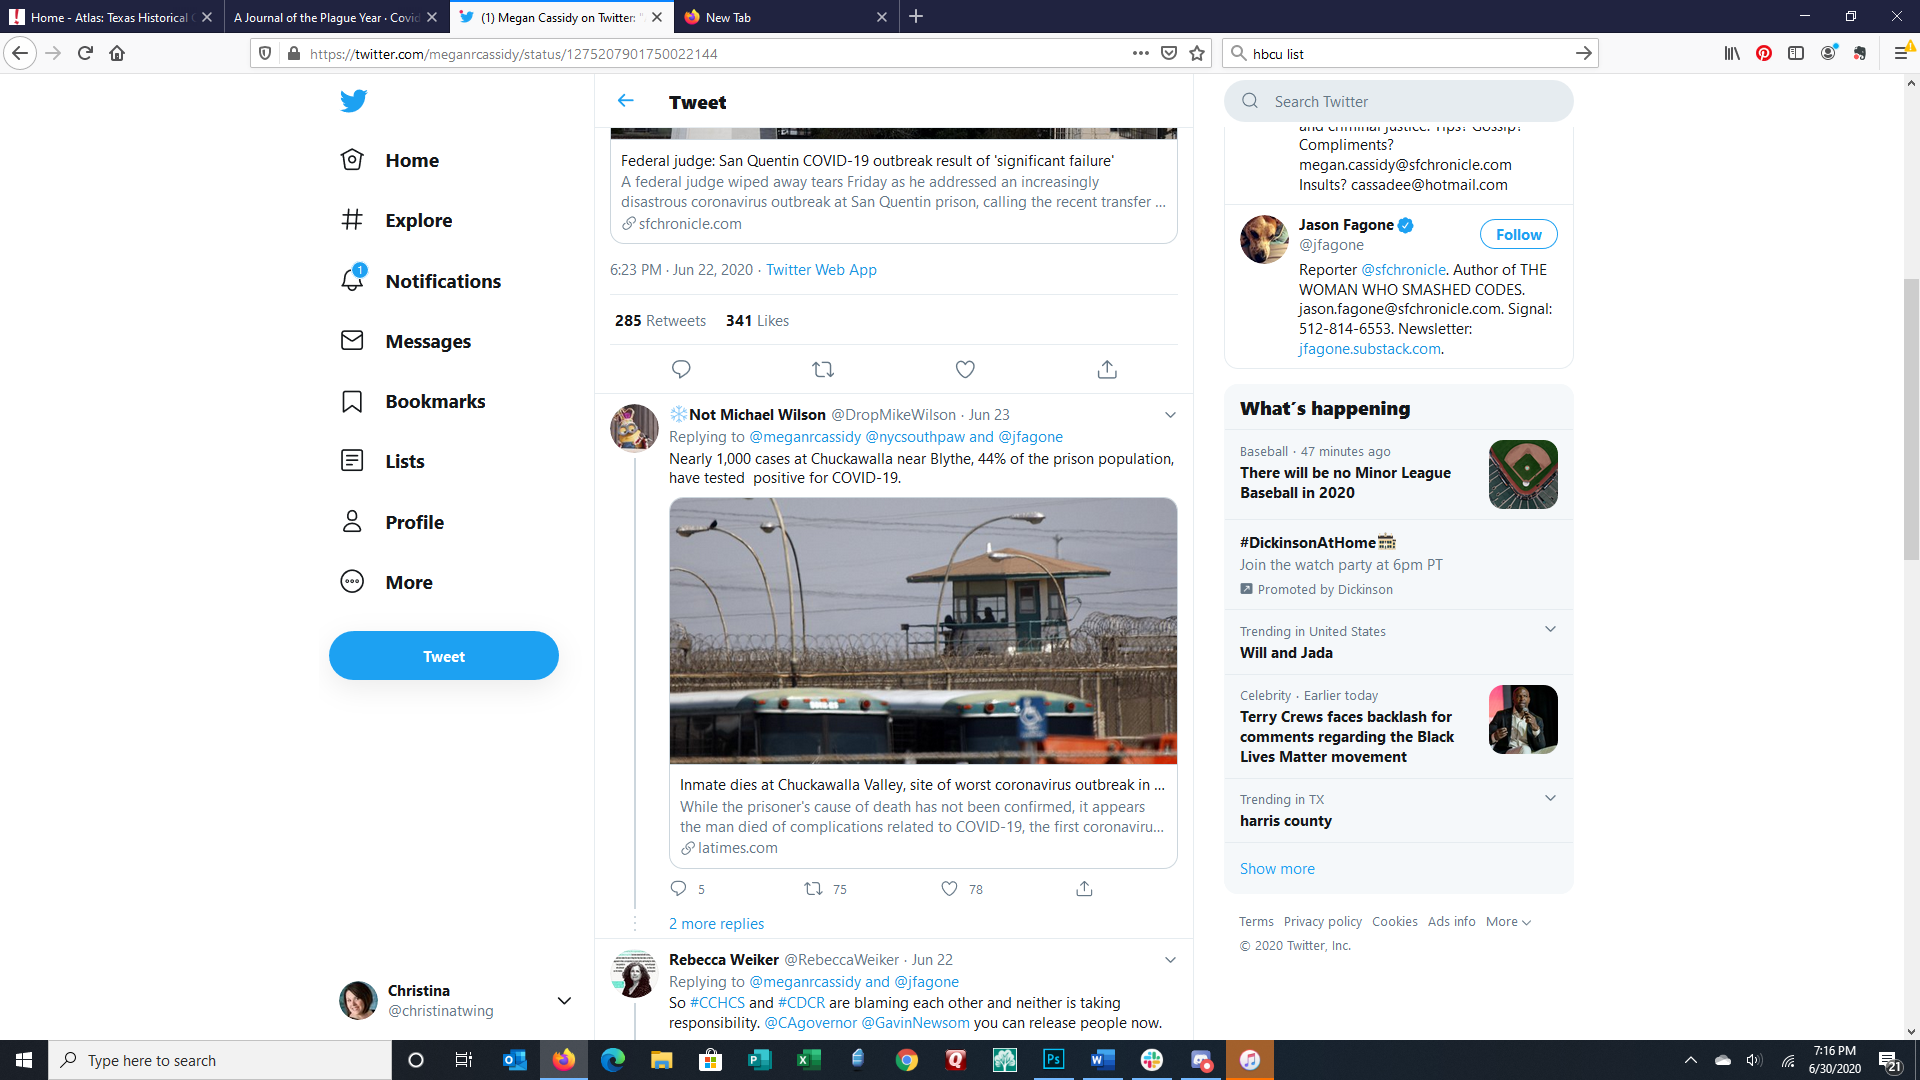Open Christina account switcher chevron
The width and height of the screenshot is (1920, 1080).
point(564,1000)
